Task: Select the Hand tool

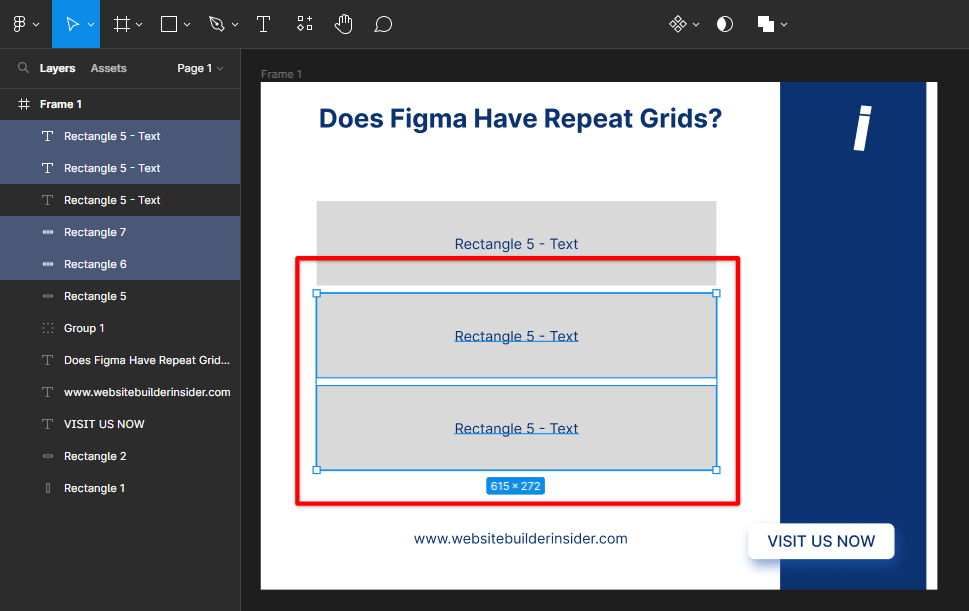Action: [344, 24]
